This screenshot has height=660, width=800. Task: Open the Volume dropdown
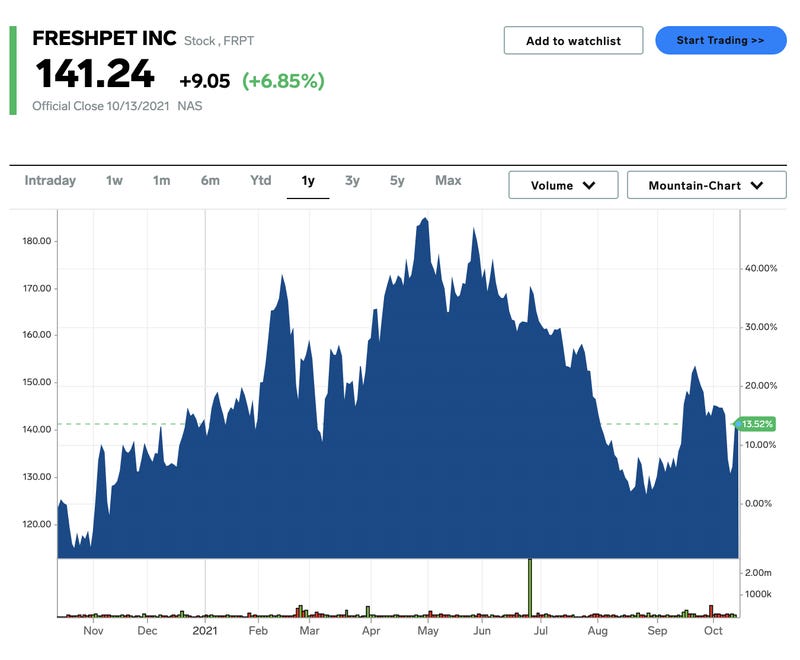(563, 185)
